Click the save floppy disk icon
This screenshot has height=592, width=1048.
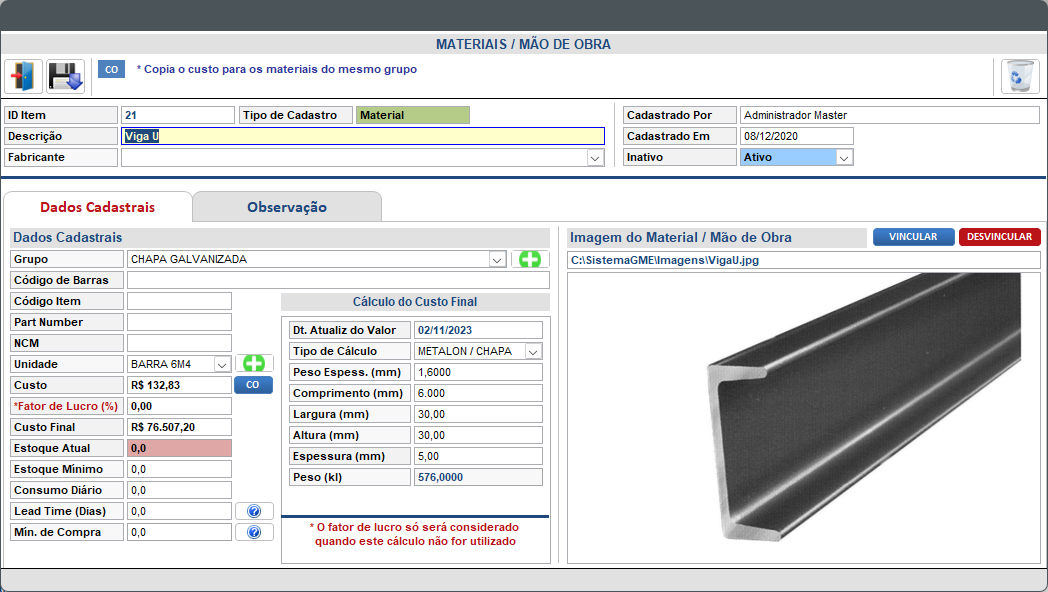pos(66,76)
